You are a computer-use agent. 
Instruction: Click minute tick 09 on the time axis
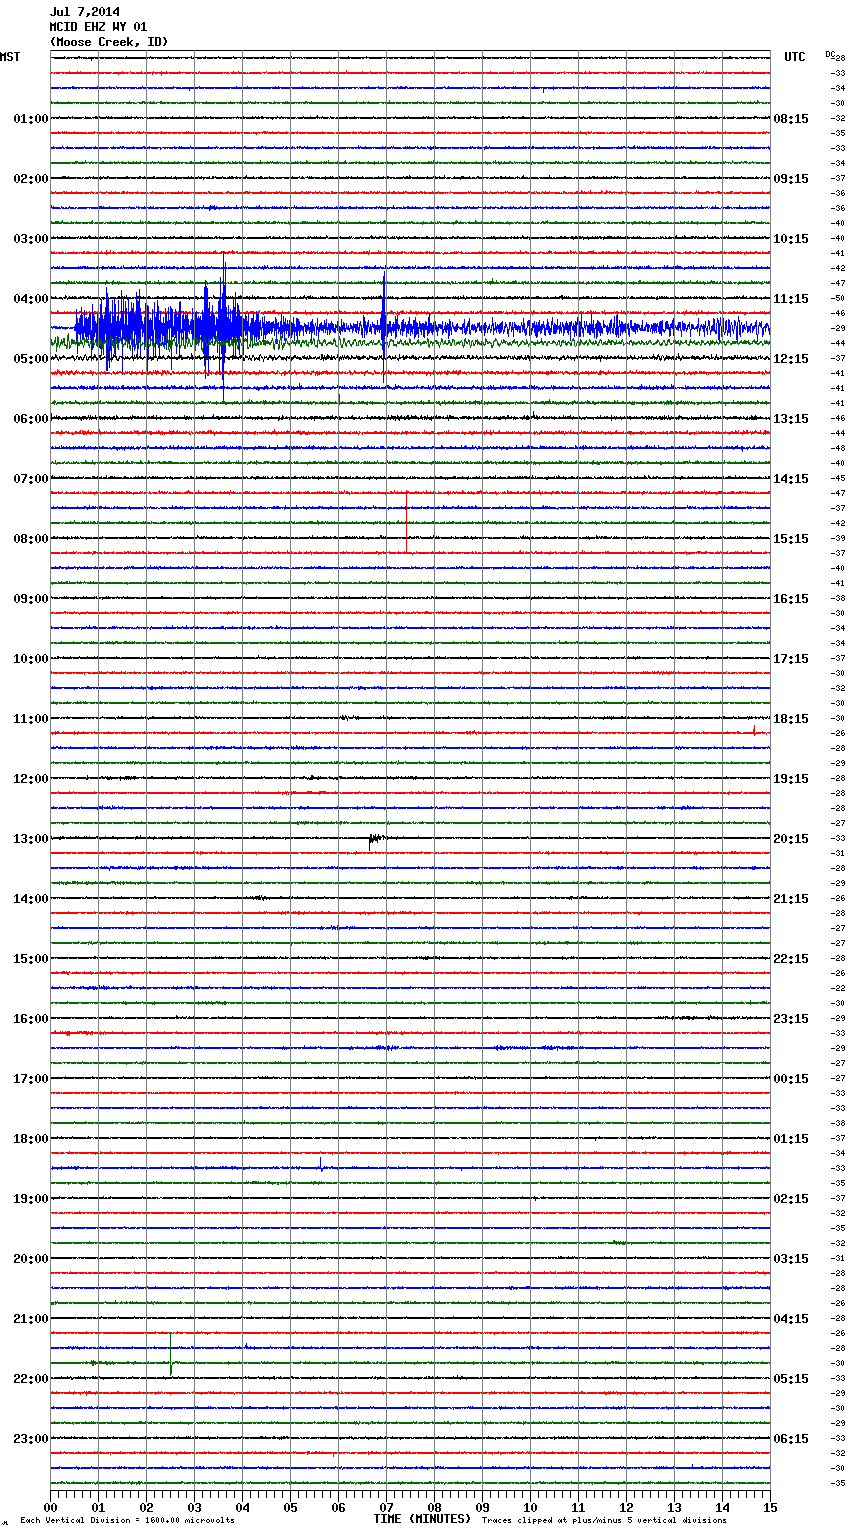click(x=483, y=1507)
